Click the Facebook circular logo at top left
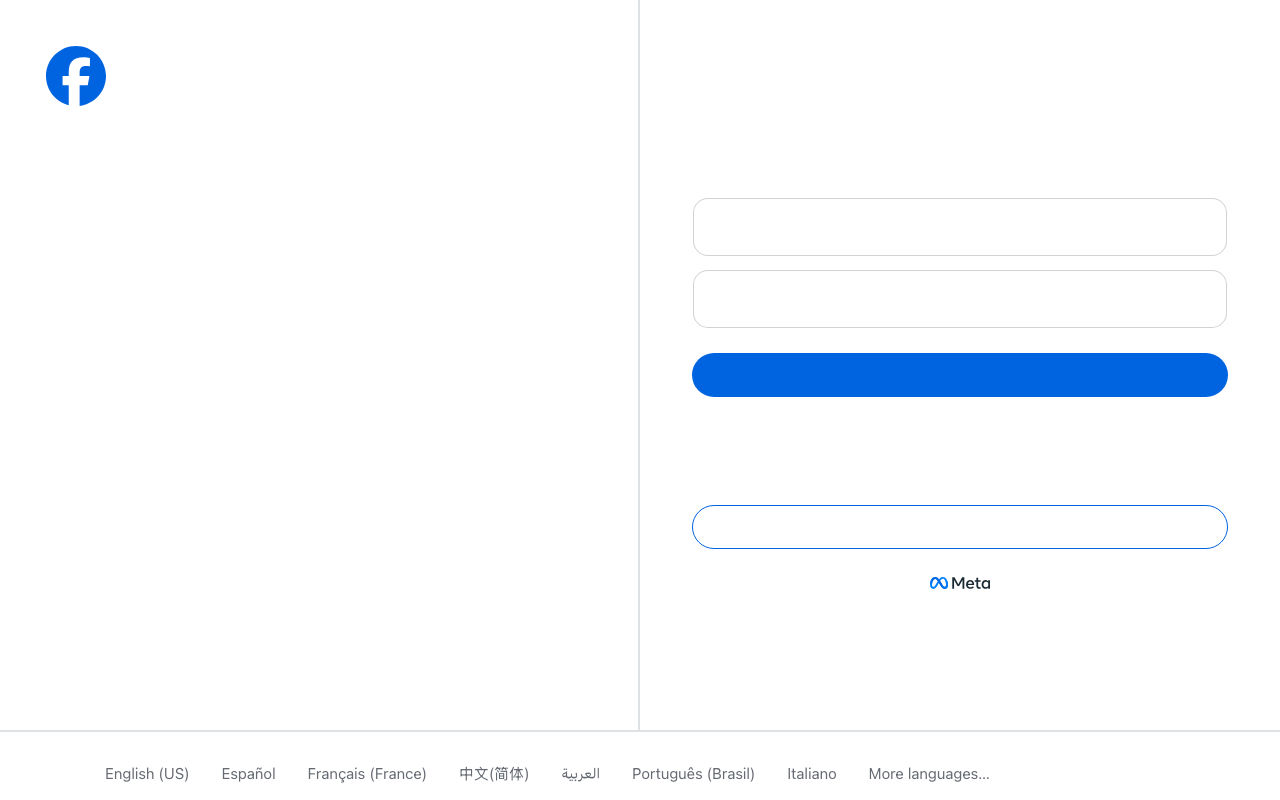This screenshot has width=1280, height=800. point(76,76)
